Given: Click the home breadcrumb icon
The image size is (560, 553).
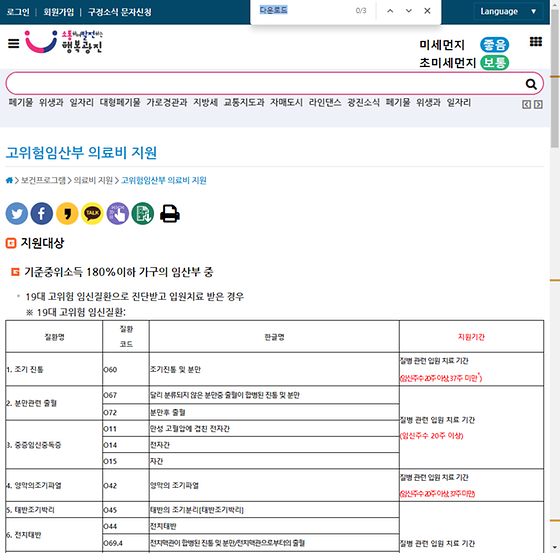Looking at the screenshot, I should pyautogui.click(x=9, y=180).
